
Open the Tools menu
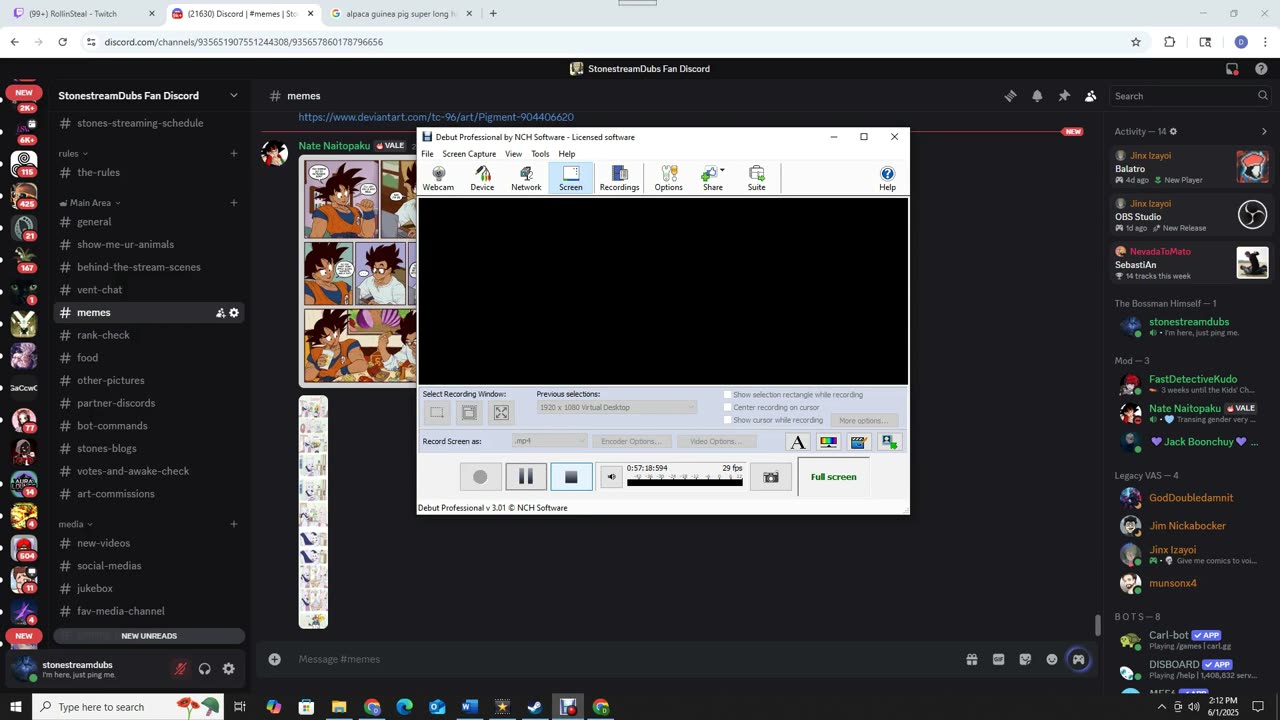pos(540,154)
